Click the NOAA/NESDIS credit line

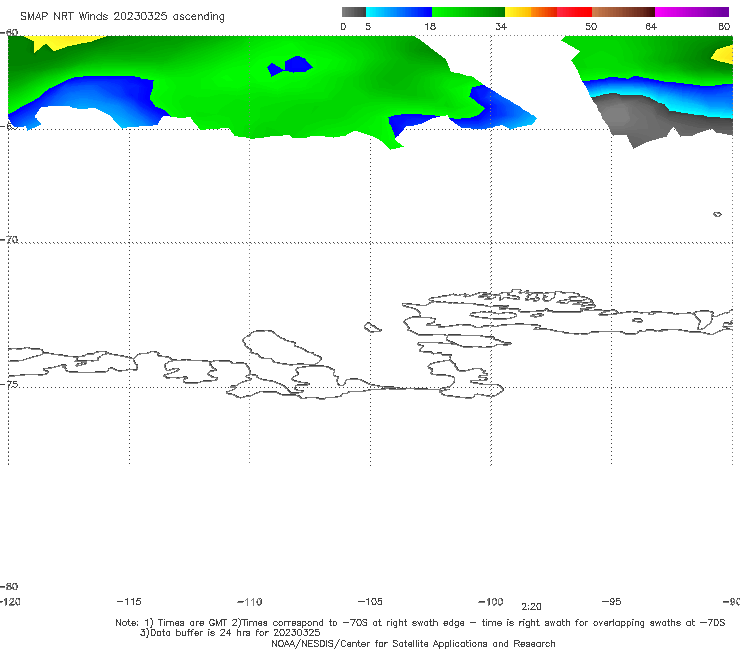tap(413, 644)
